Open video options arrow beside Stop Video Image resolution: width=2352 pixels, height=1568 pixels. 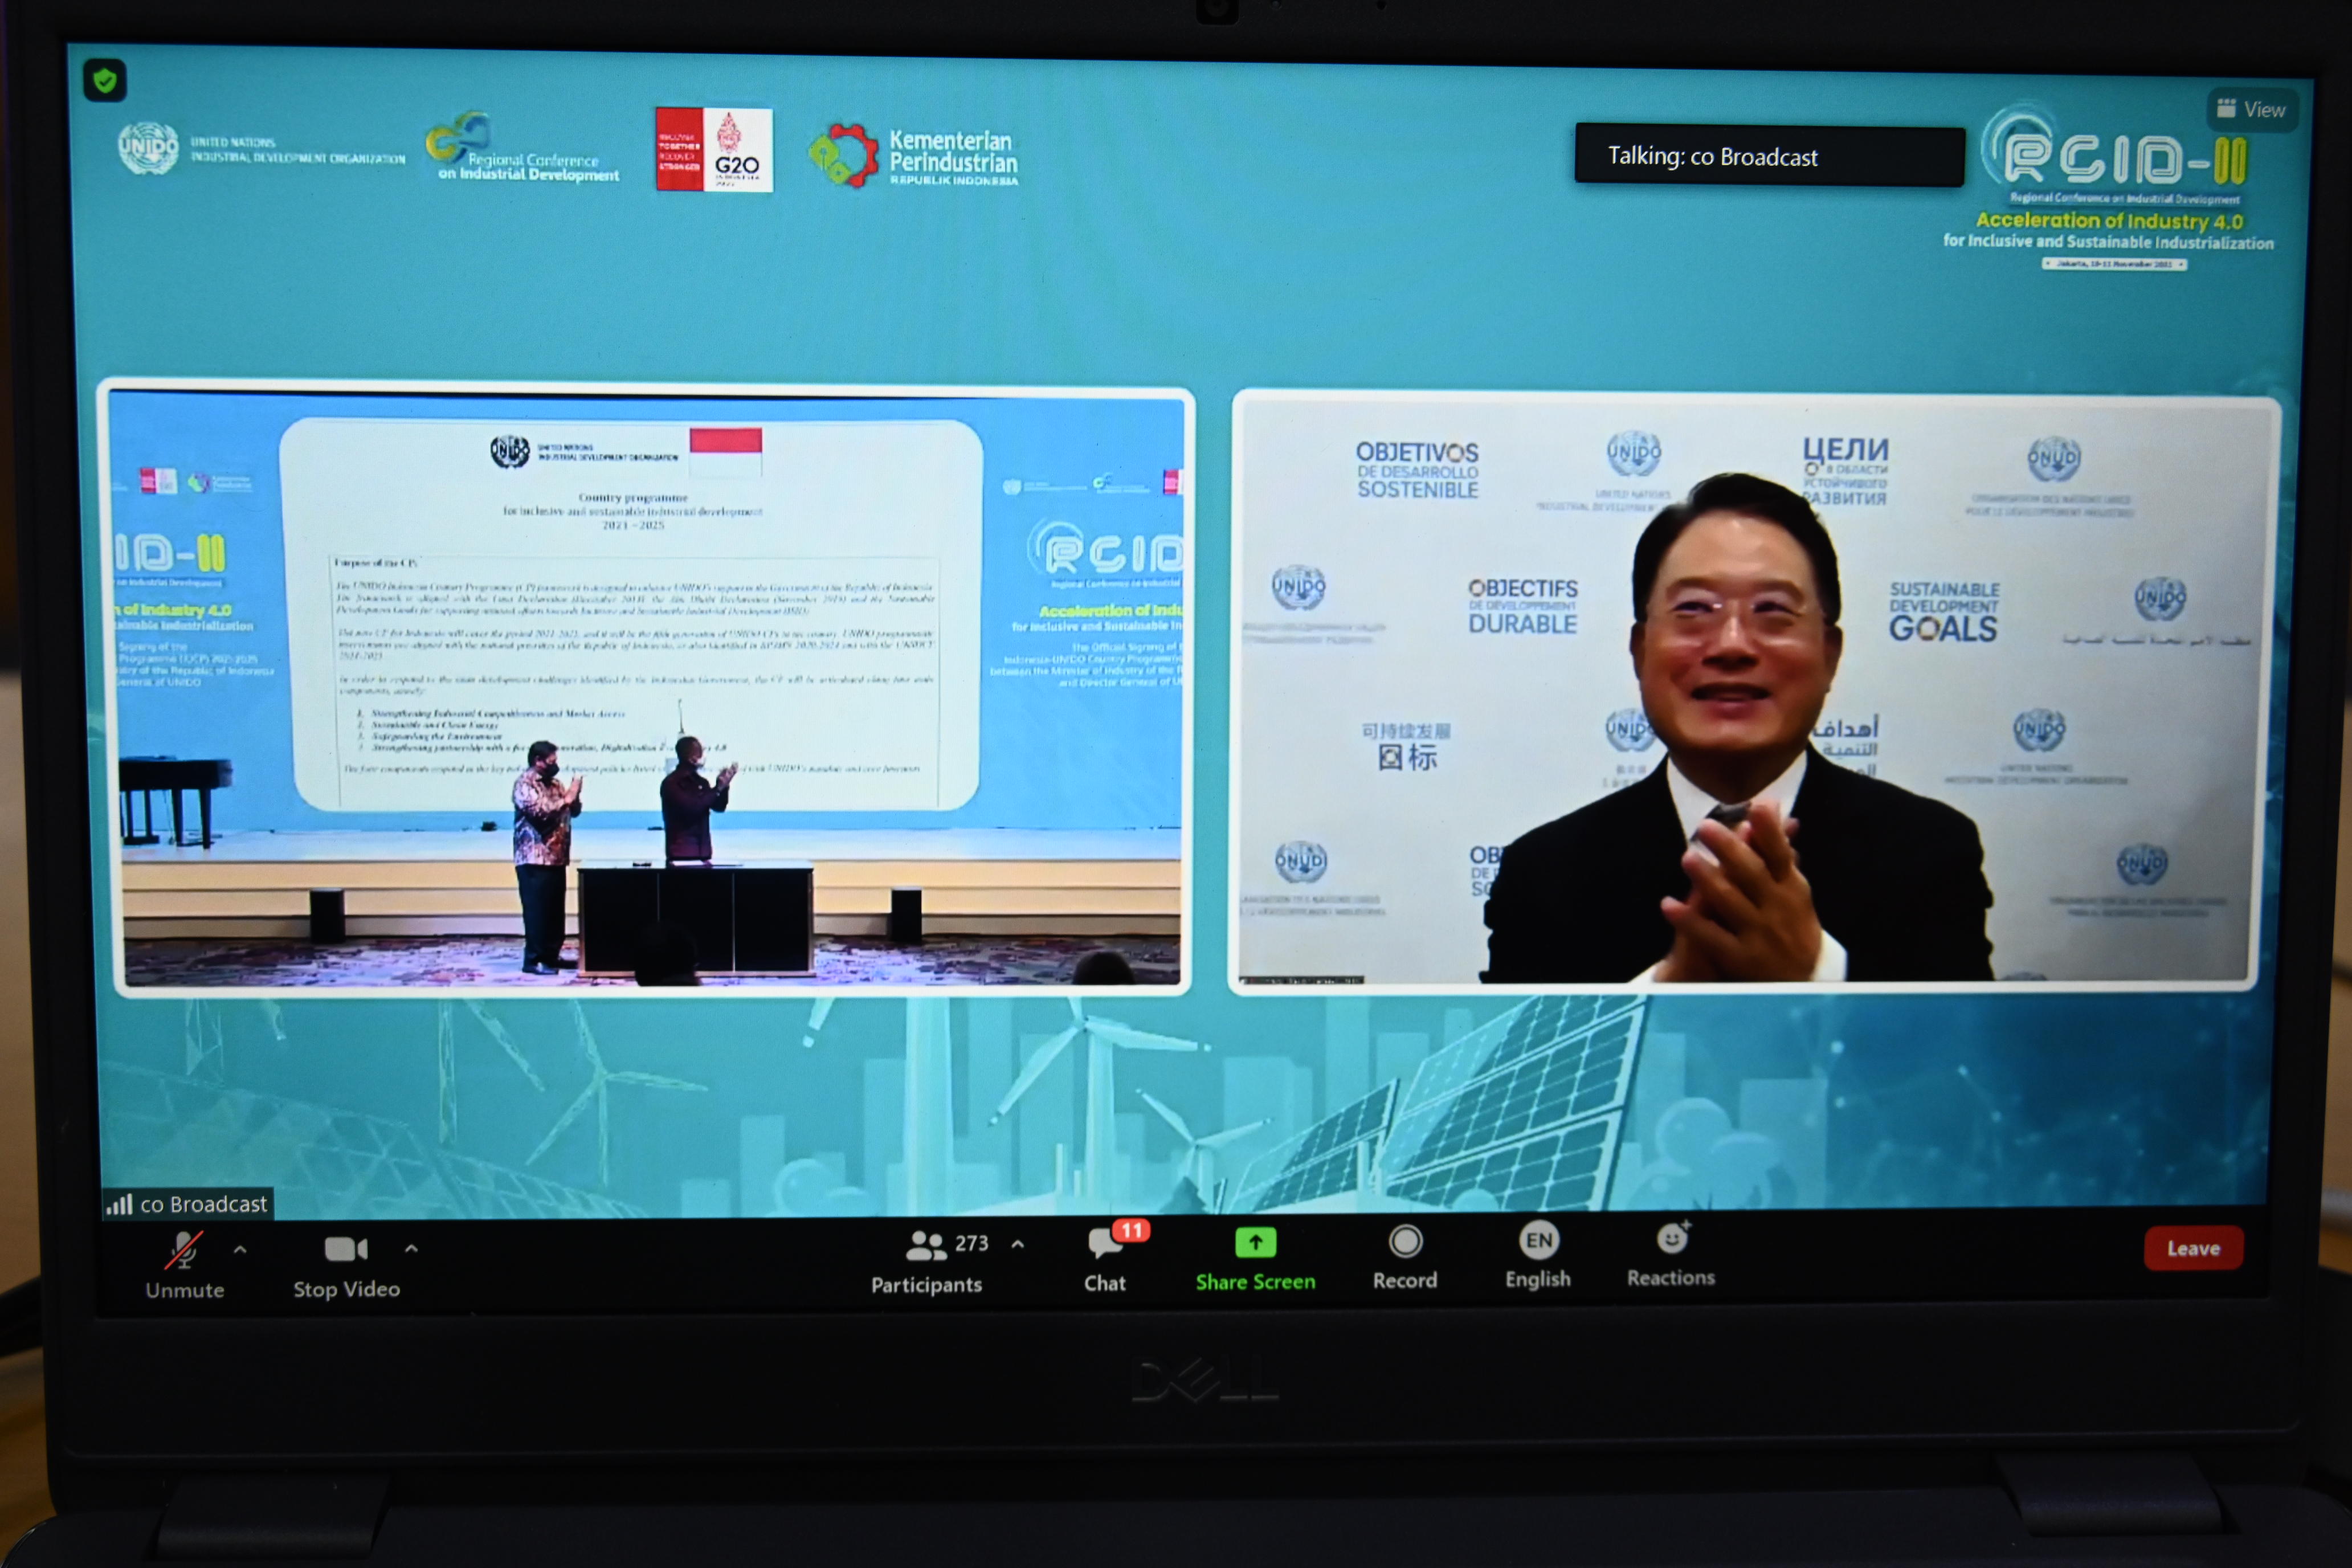click(x=411, y=1248)
